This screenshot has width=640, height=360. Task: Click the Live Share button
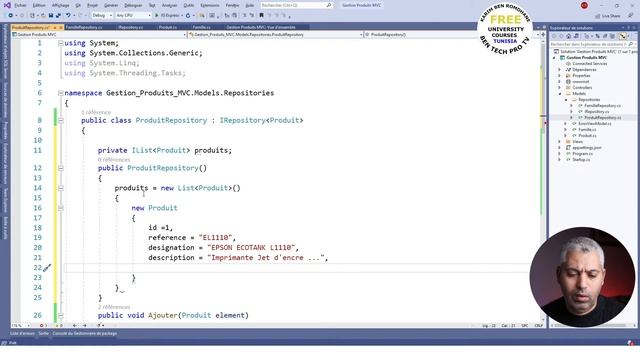(608, 16)
